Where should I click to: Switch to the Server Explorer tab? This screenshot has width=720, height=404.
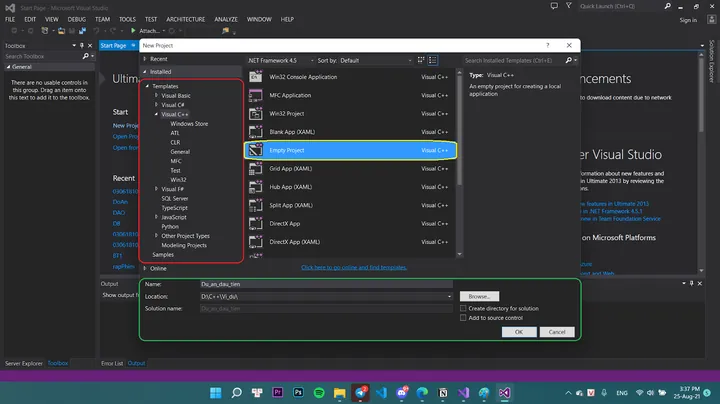point(24,363)
